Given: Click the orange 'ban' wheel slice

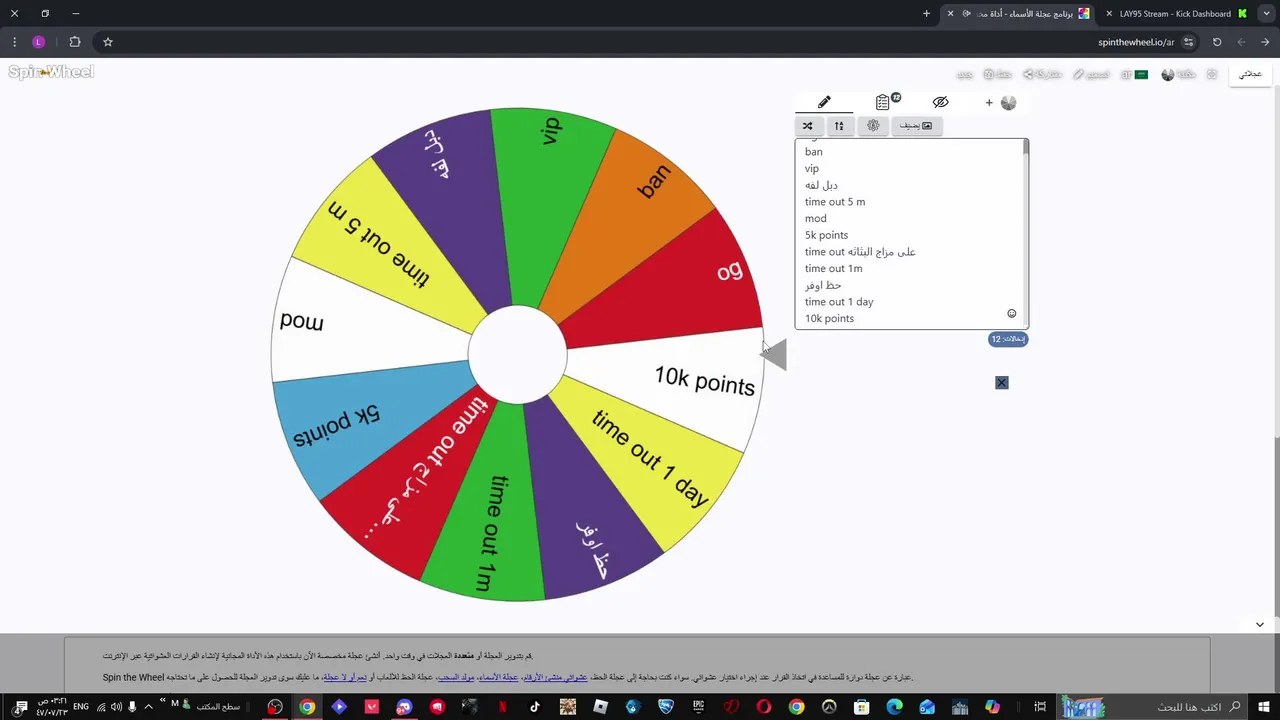Looking at the screenshot, I should click(x=640, y=215).
